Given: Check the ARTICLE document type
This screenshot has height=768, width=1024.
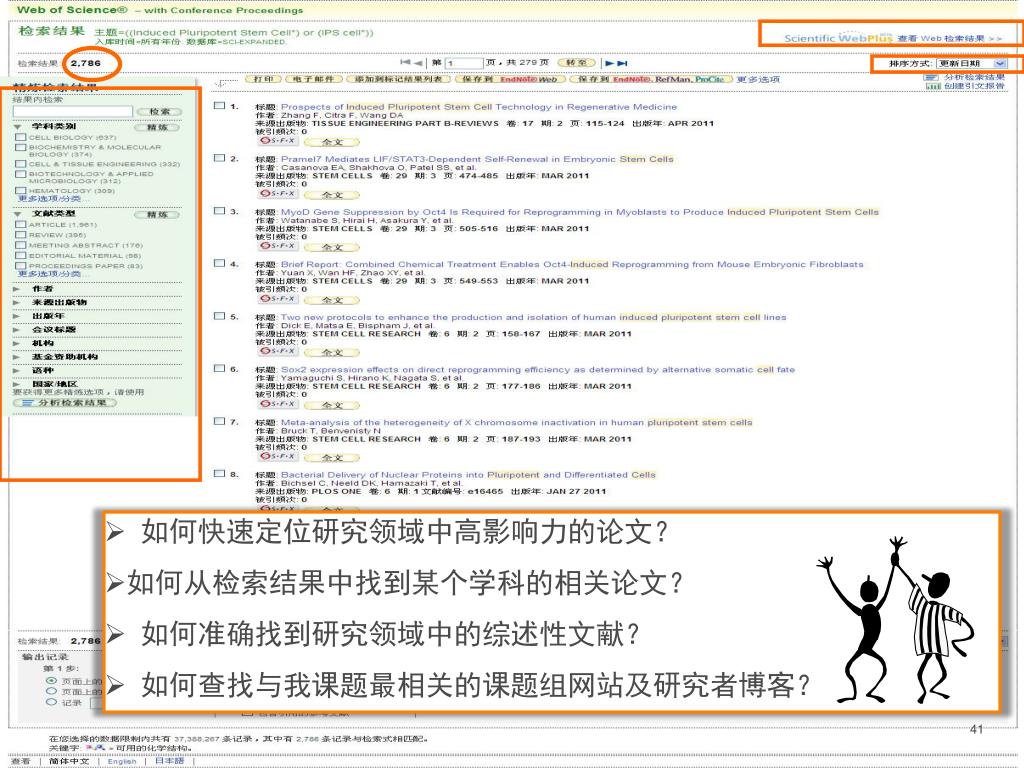Looking at the screenshot, I should [21, 224].
